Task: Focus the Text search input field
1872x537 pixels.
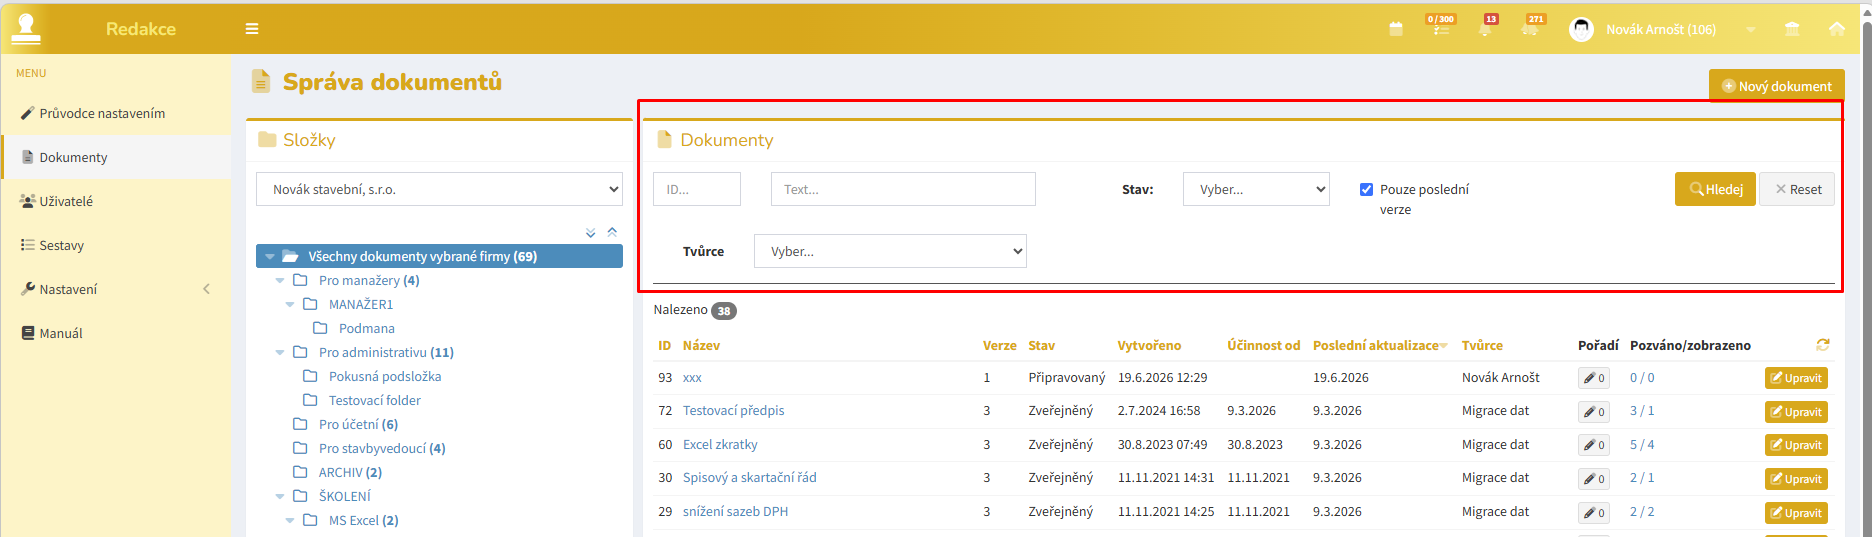Action: [x=903, y=189]
